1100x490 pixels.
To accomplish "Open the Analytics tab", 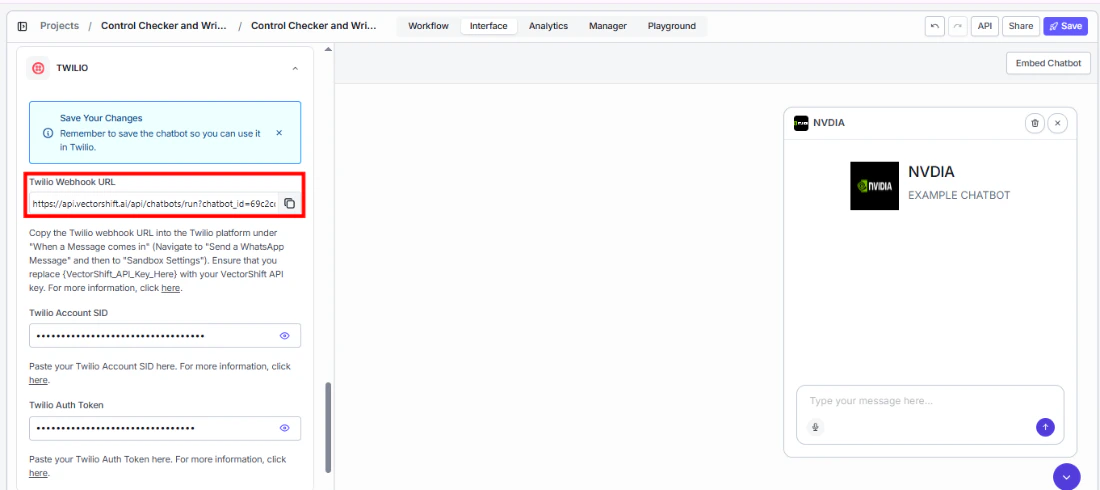I will point(548,26).
